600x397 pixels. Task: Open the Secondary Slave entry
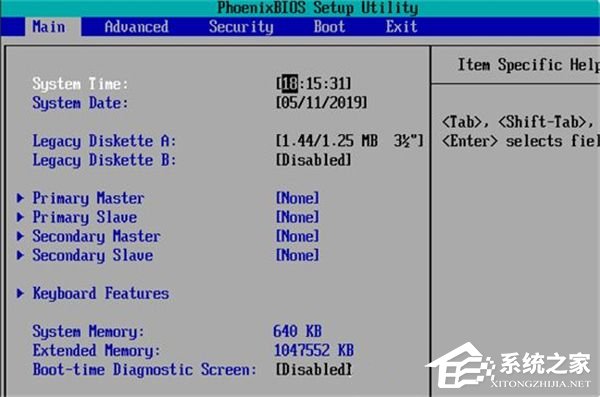coord(92,255)
